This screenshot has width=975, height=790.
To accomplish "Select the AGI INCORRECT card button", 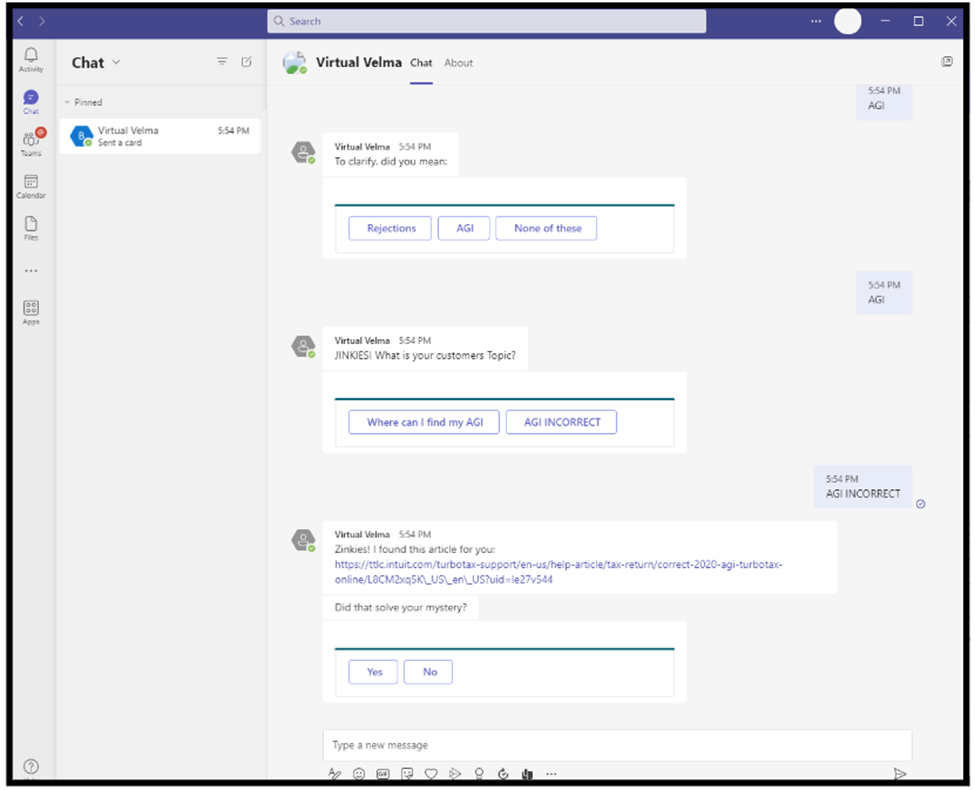I will point(561,422).
